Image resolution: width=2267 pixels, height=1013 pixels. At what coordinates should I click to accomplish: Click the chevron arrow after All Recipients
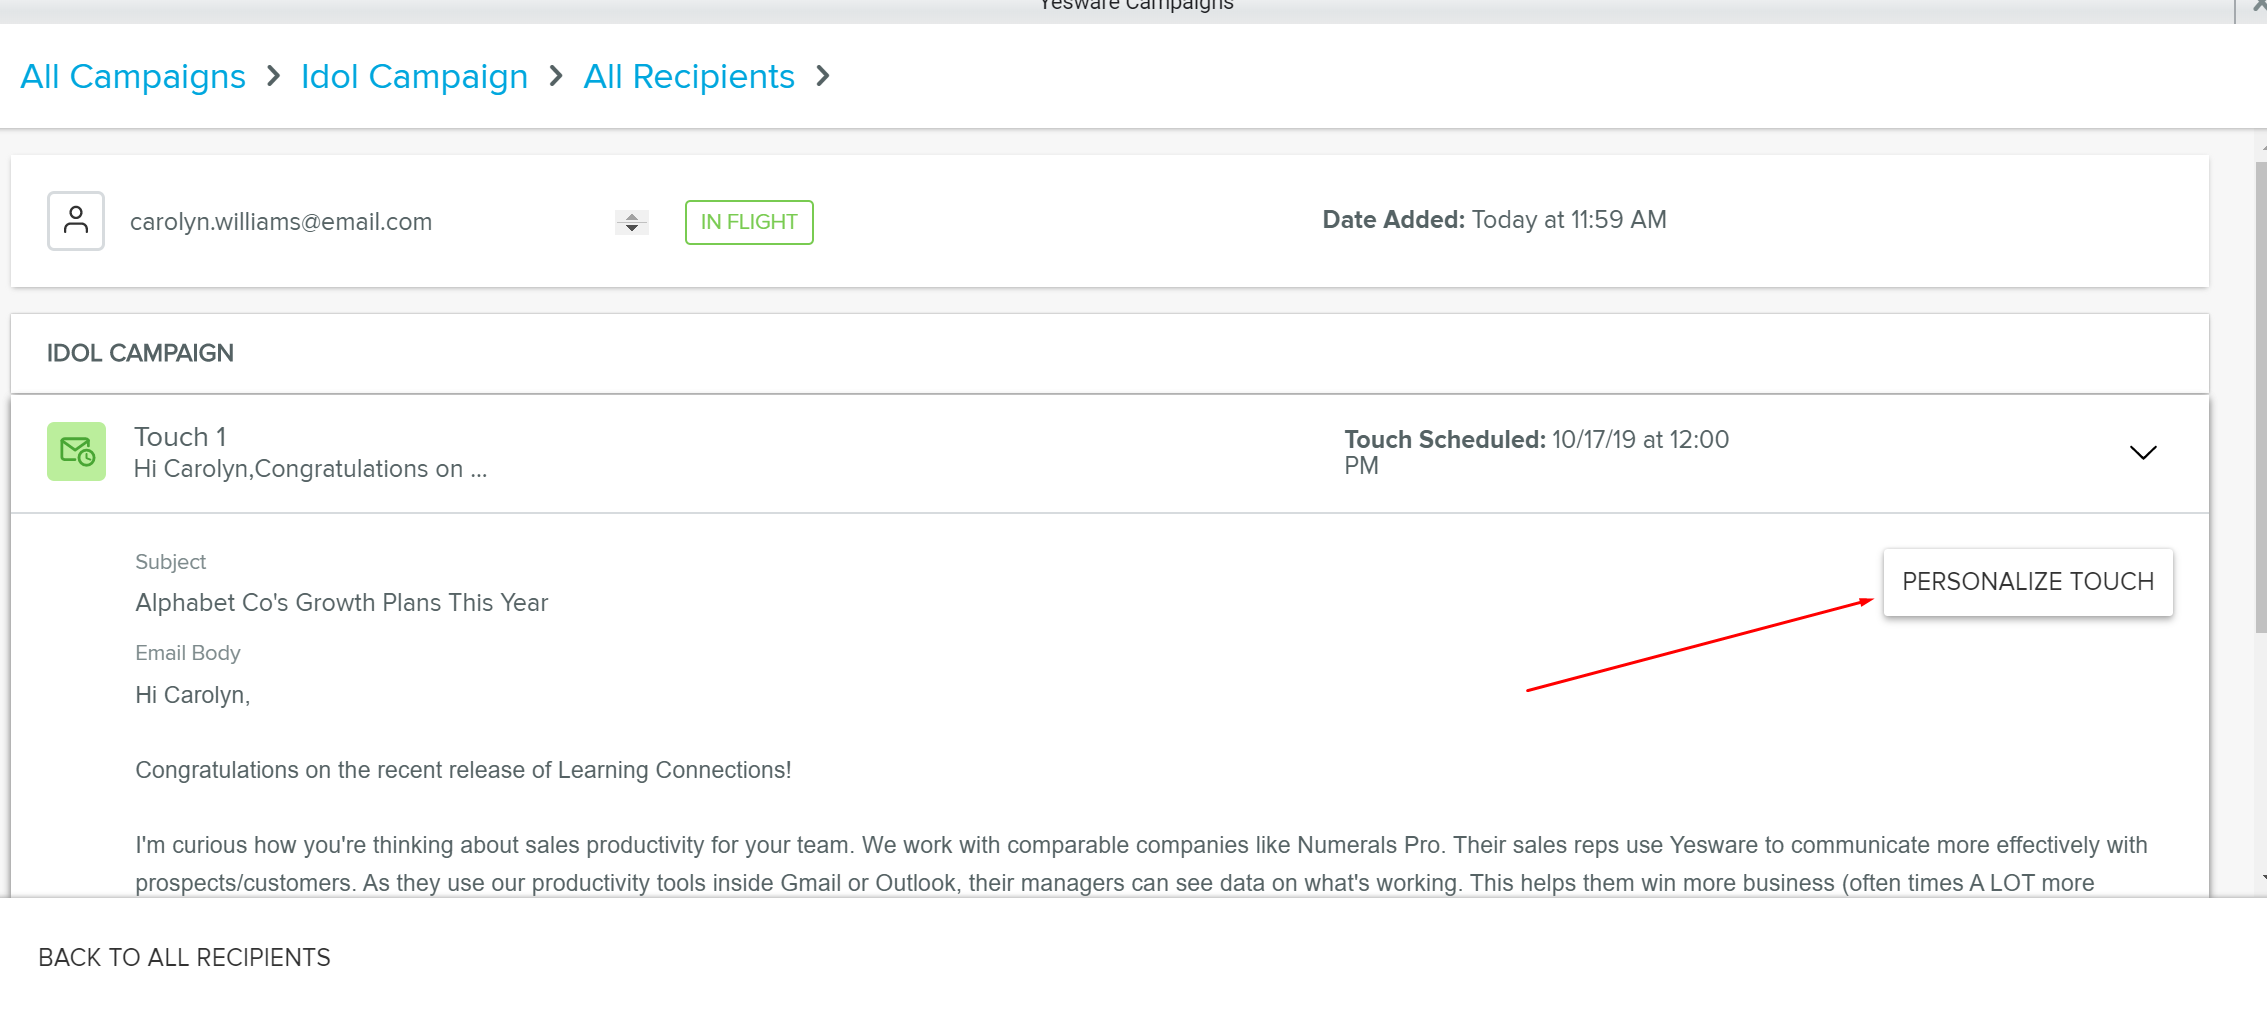[823, 77]
